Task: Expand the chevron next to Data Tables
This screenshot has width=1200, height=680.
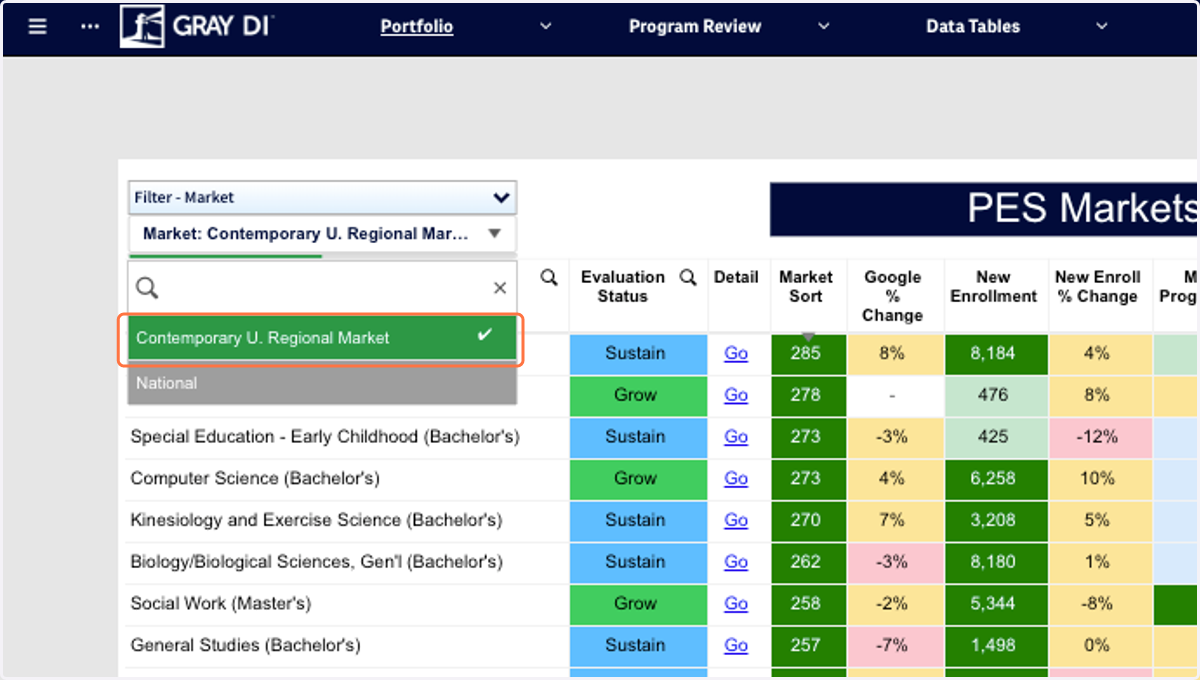Action: click(1102, 27)
